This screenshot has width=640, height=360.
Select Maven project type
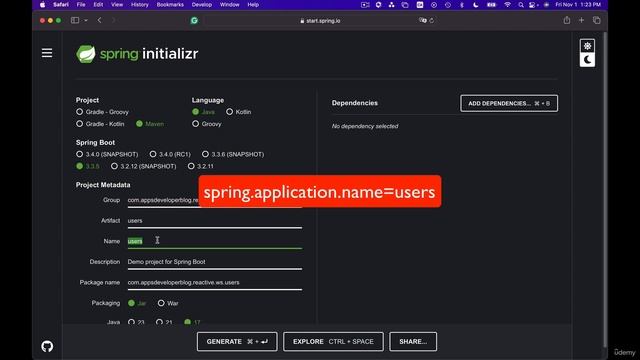point(150,124)
